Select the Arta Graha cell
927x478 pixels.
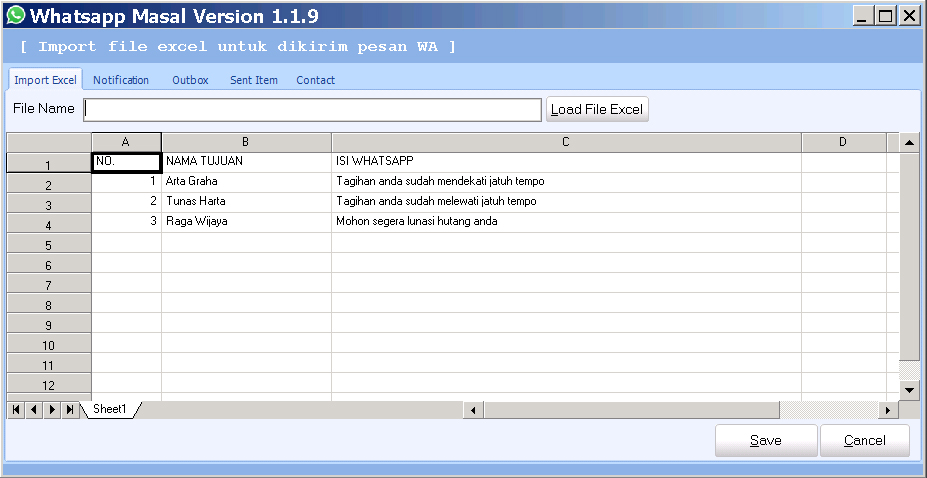pyautogui.click(x=247, y=182)
